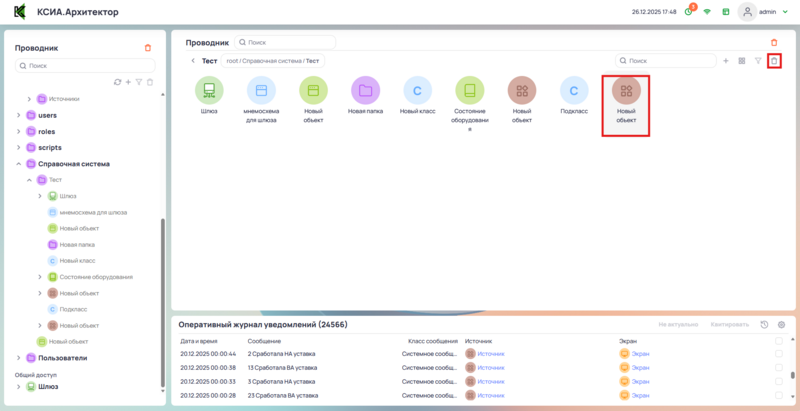The height and width of the screenshot is (411, 800).
Task: Open the journal settings gear icon
Action: pos(781,325)
